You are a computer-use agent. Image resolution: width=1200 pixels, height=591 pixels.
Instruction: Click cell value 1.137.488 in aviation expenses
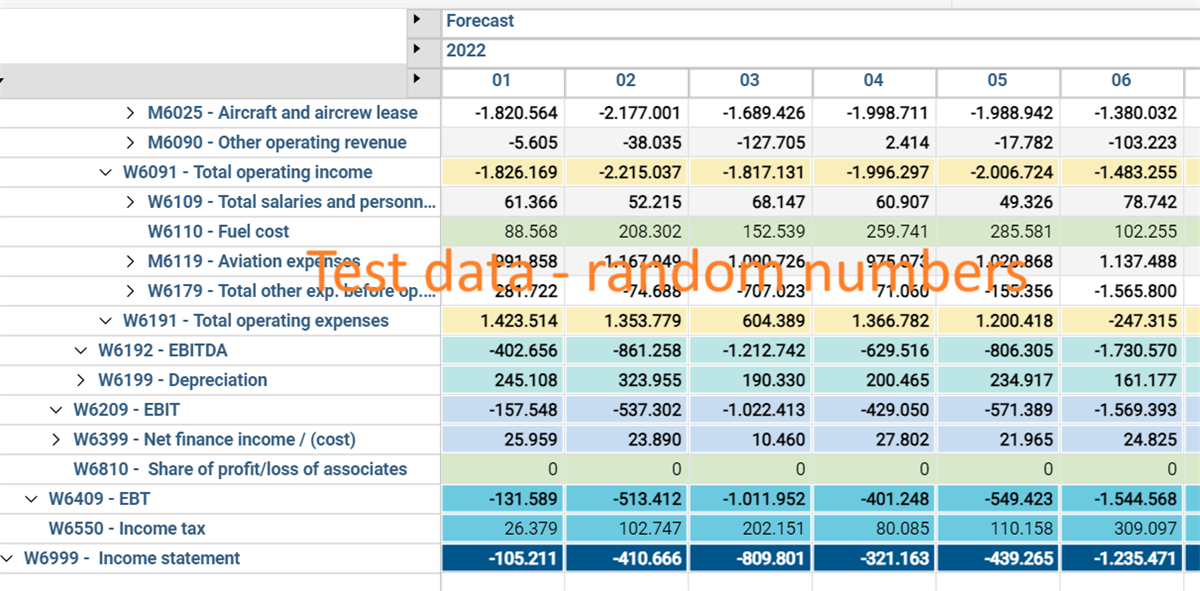coord(1122,262)
